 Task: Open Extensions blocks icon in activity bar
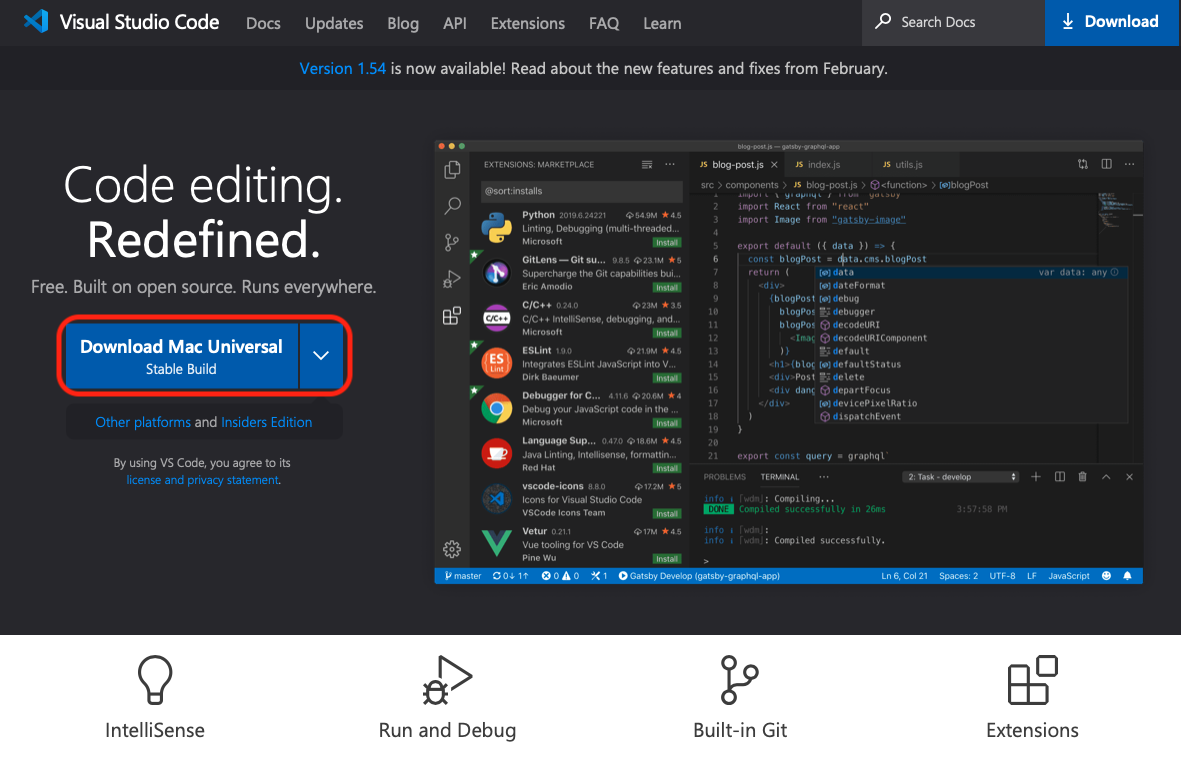(x=452, y=315)
